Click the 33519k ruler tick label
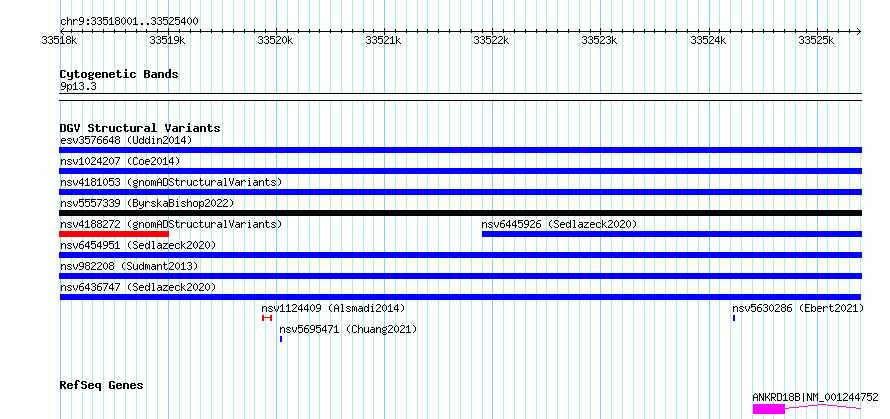 [x=167, y=40]
